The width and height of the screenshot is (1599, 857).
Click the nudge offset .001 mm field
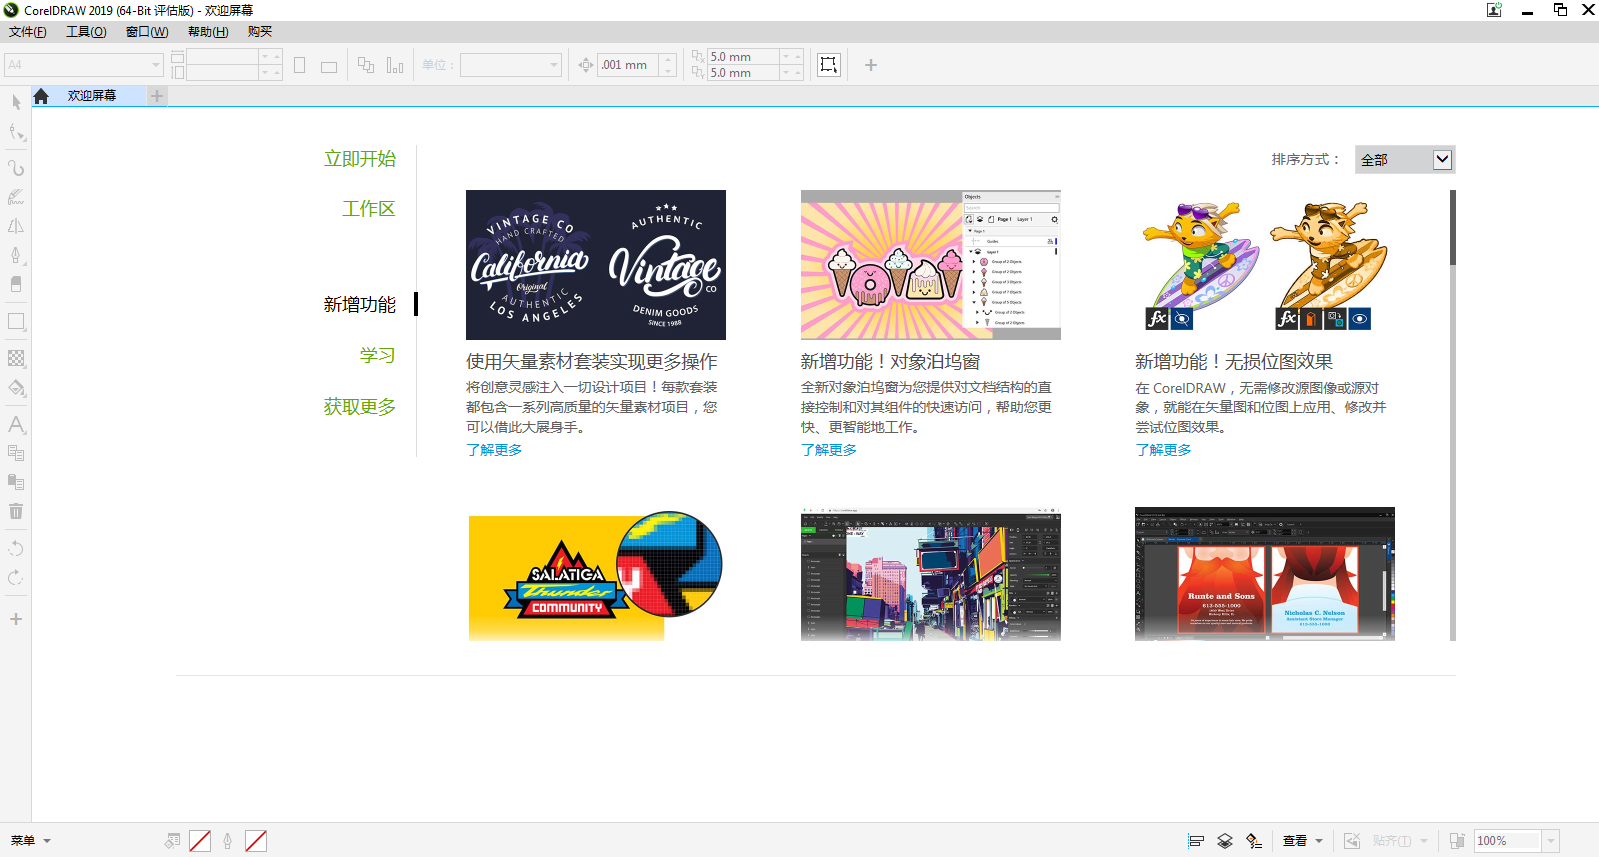click(x=629, y=65)
